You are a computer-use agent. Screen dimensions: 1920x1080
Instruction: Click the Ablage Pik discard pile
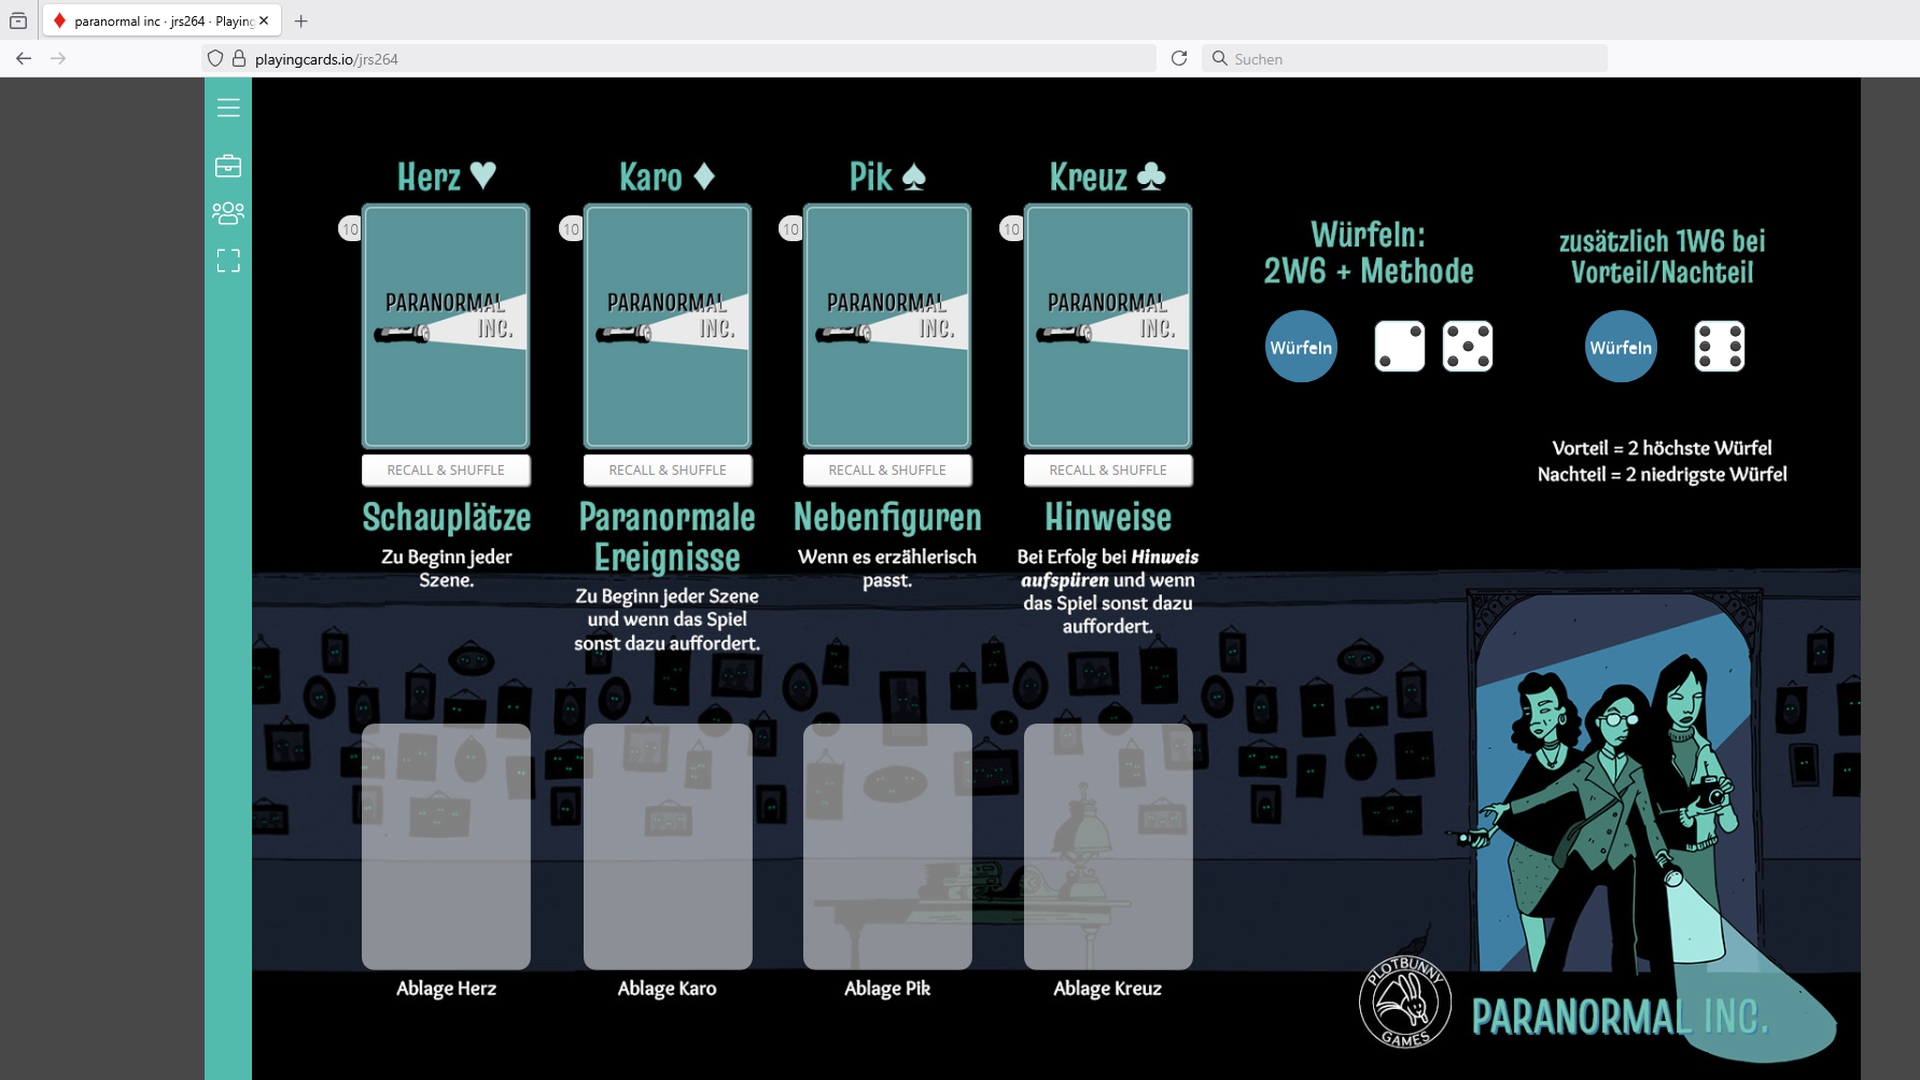[x=887, y=846]
